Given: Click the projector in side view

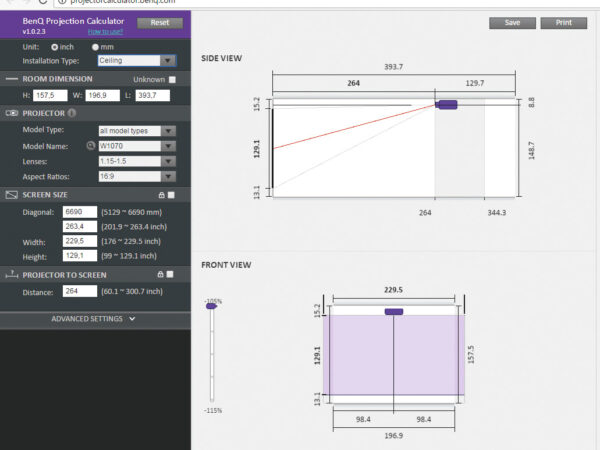Looking at the screenshot, I should 446,104.
